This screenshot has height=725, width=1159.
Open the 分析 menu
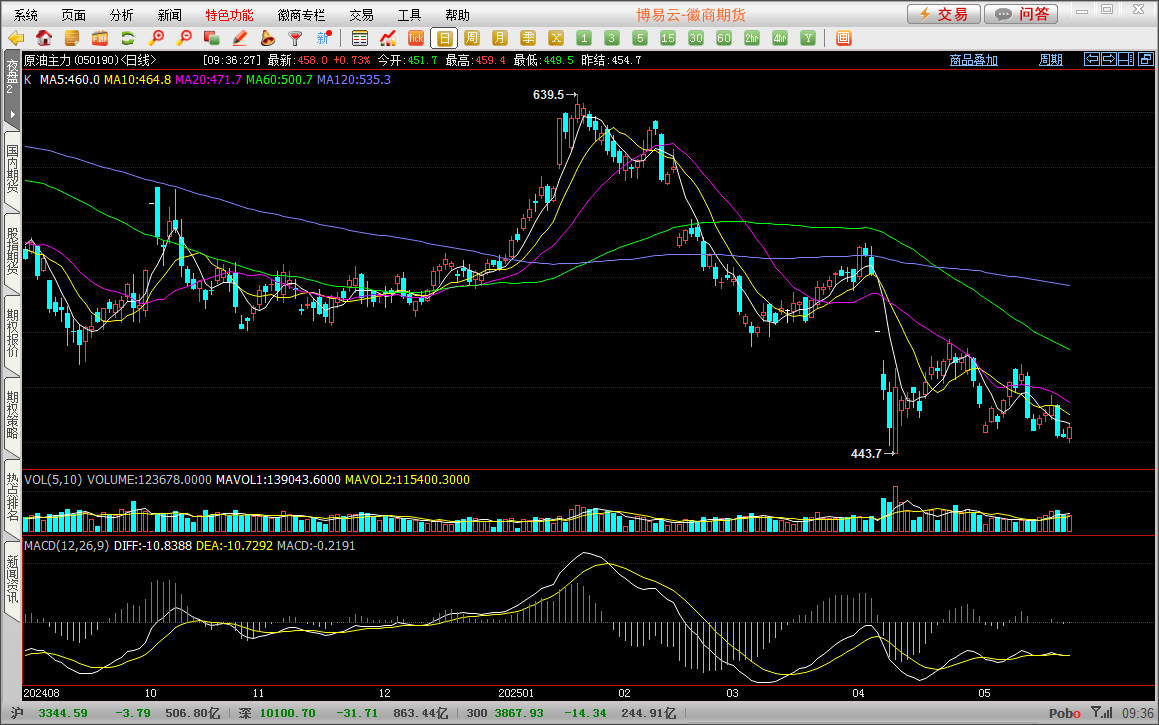click(122, 15)
